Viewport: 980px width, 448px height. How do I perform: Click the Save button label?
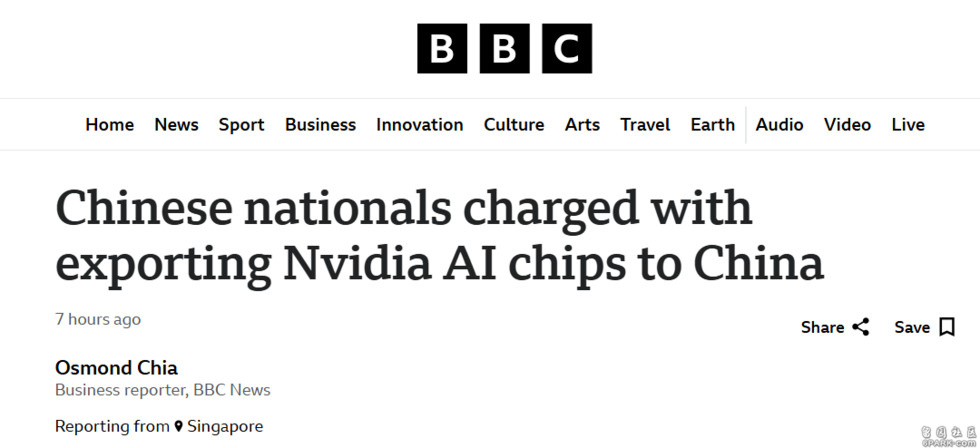911,327
